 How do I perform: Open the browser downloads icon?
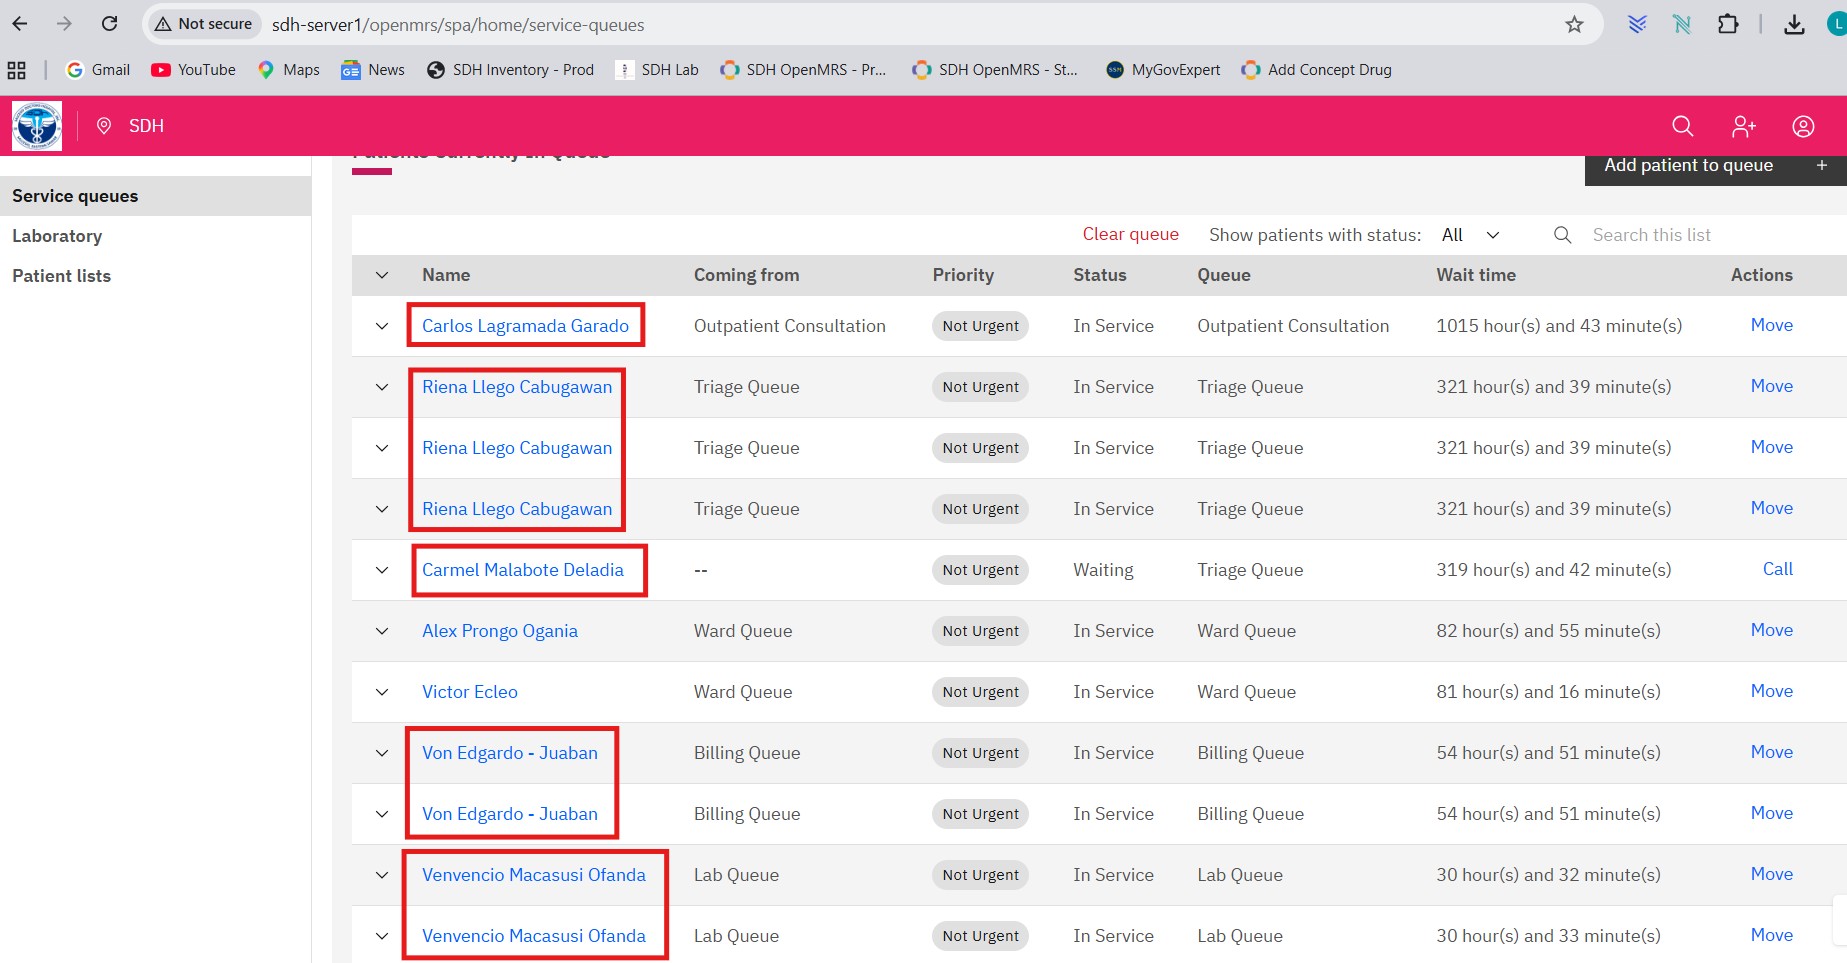pos(1794,24)
